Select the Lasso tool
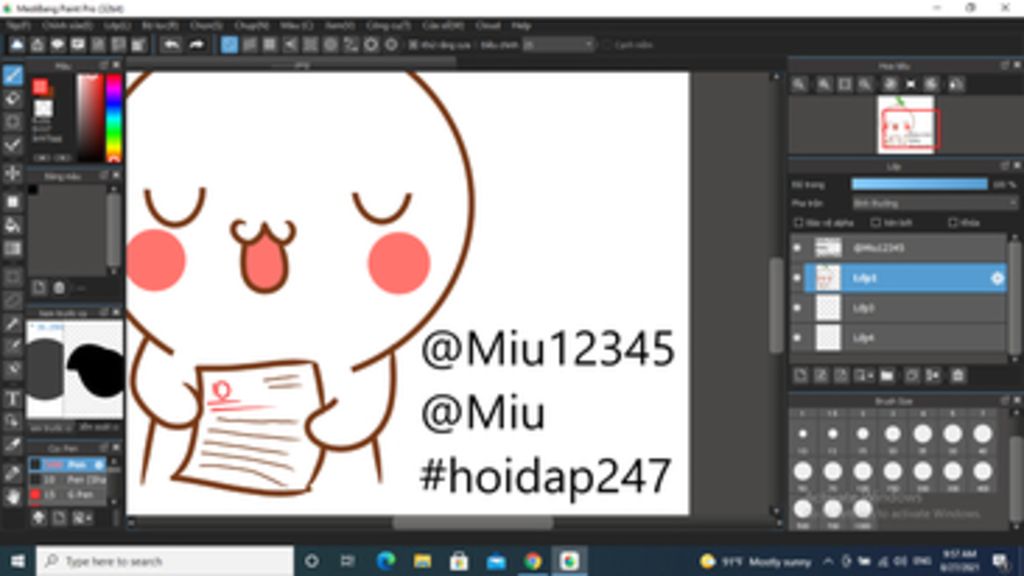 coord(12,300)
